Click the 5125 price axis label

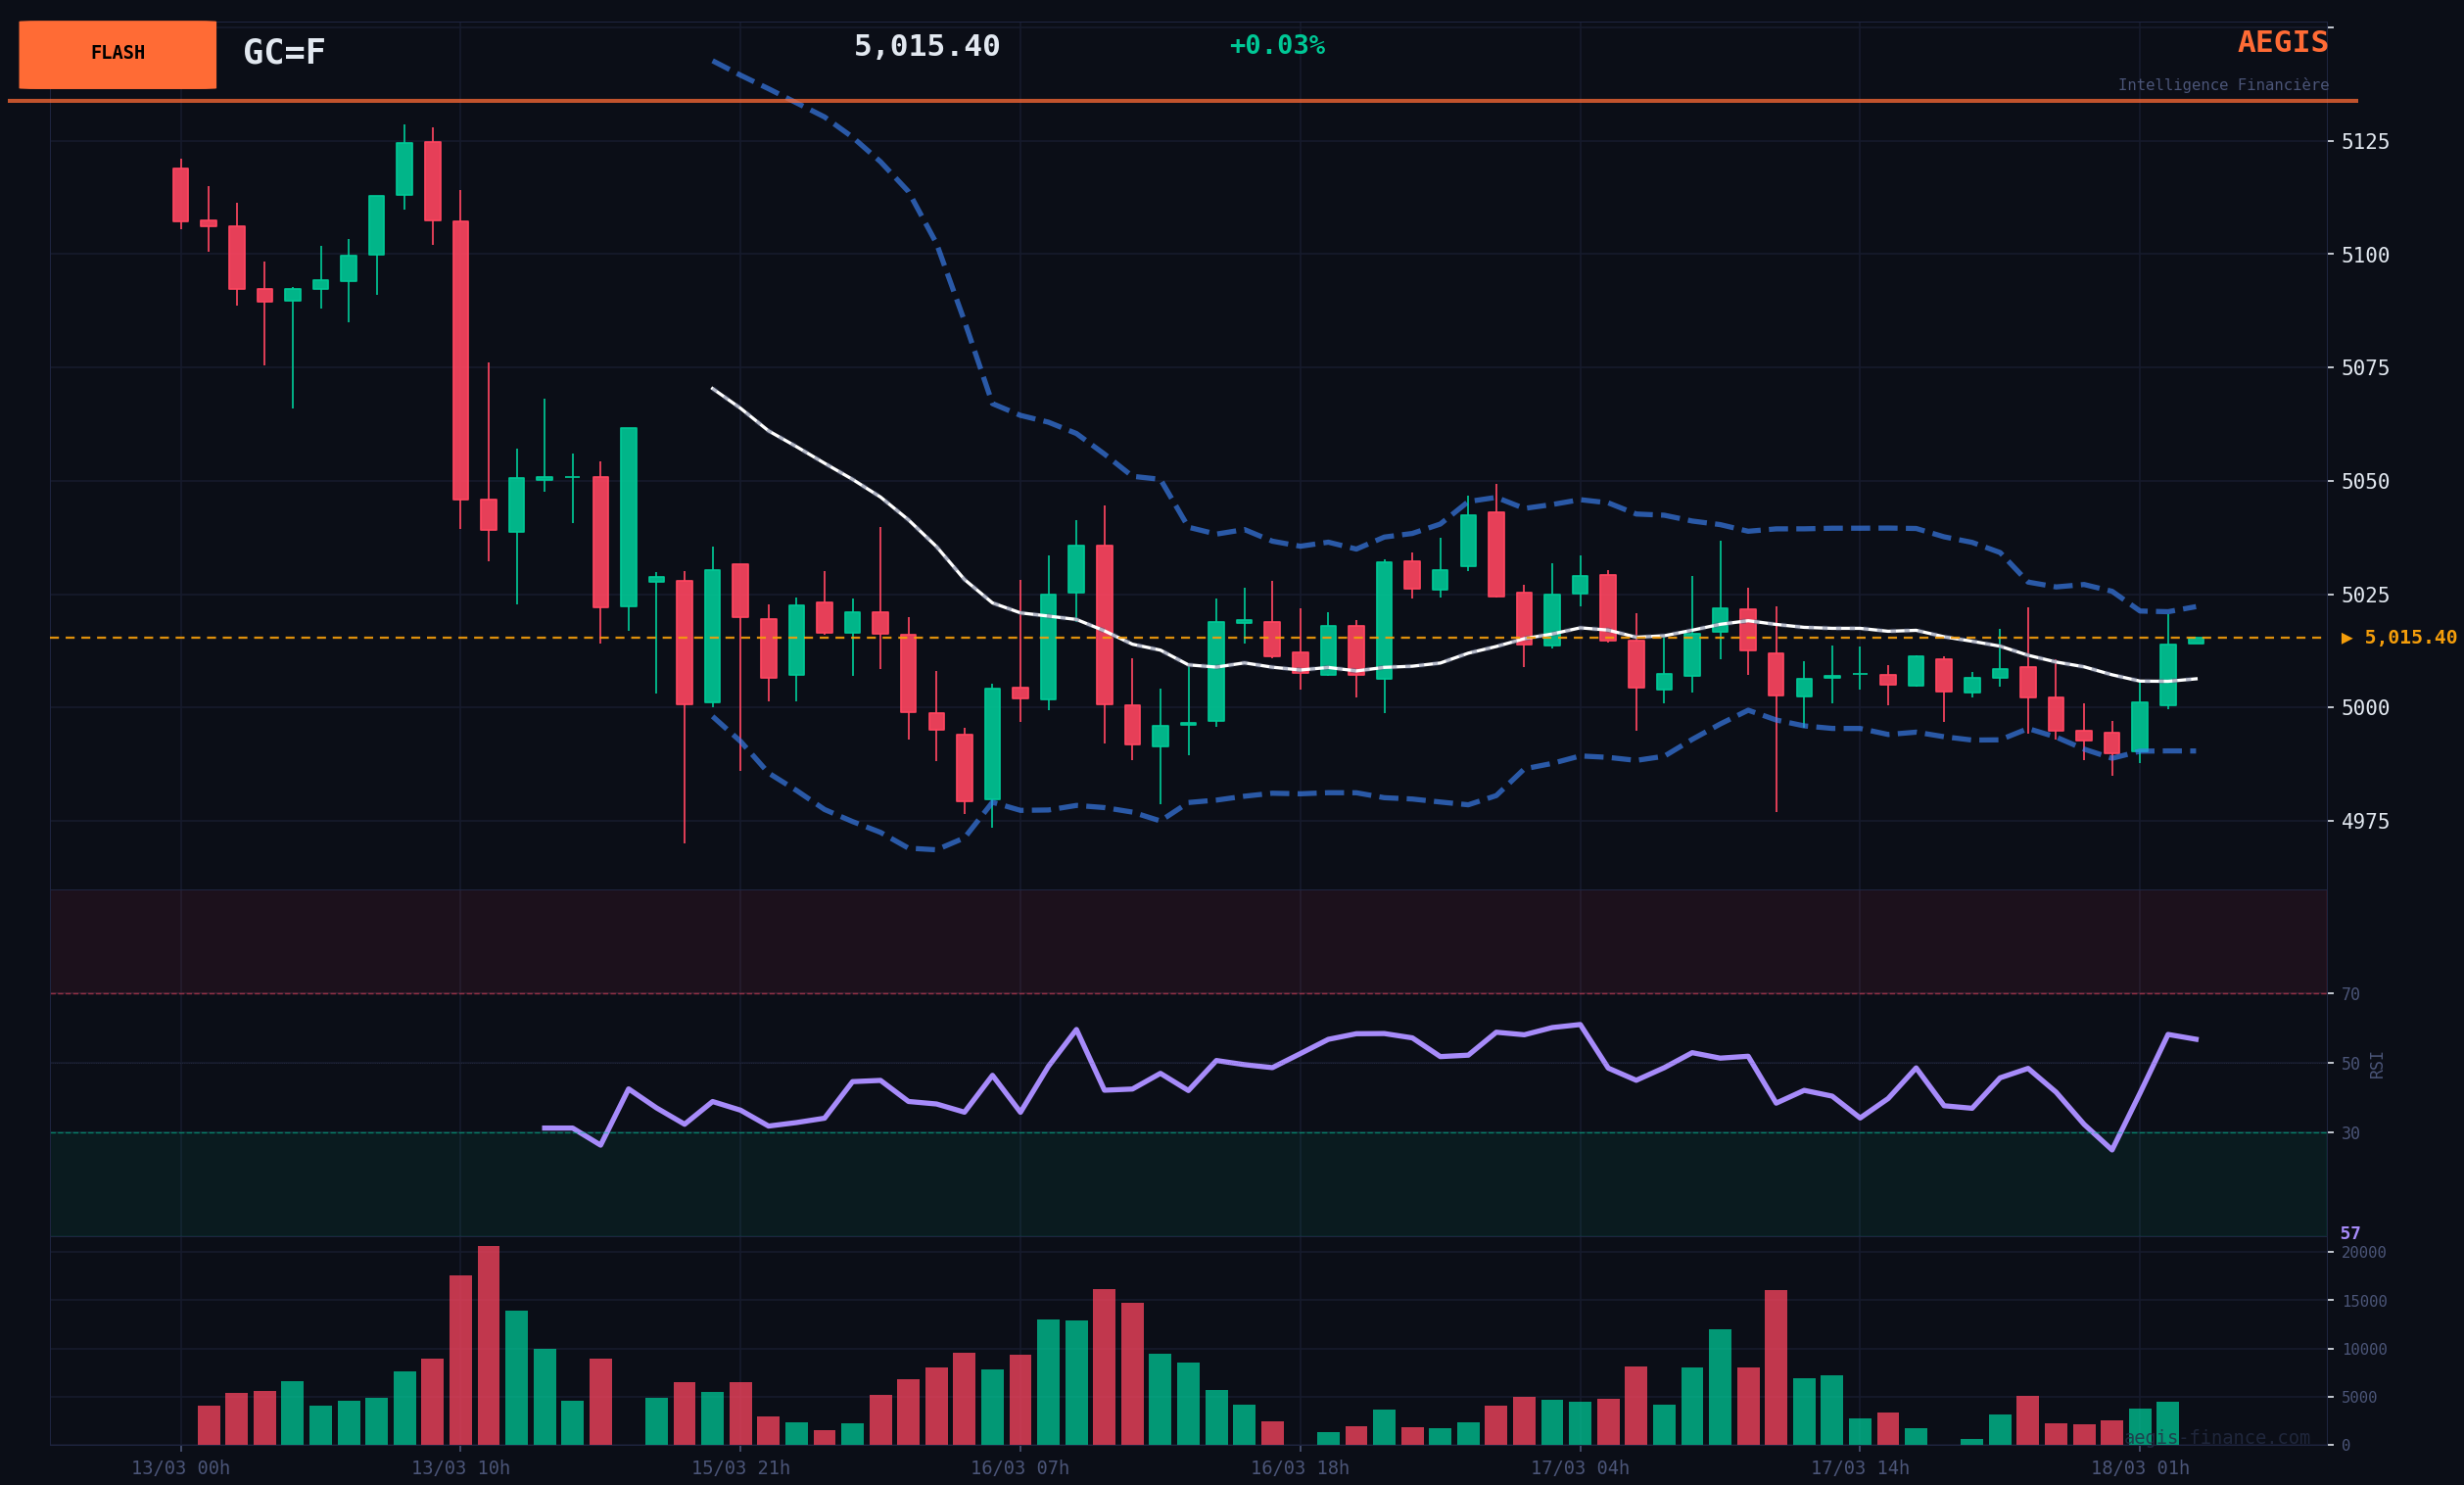[2365, 141]
